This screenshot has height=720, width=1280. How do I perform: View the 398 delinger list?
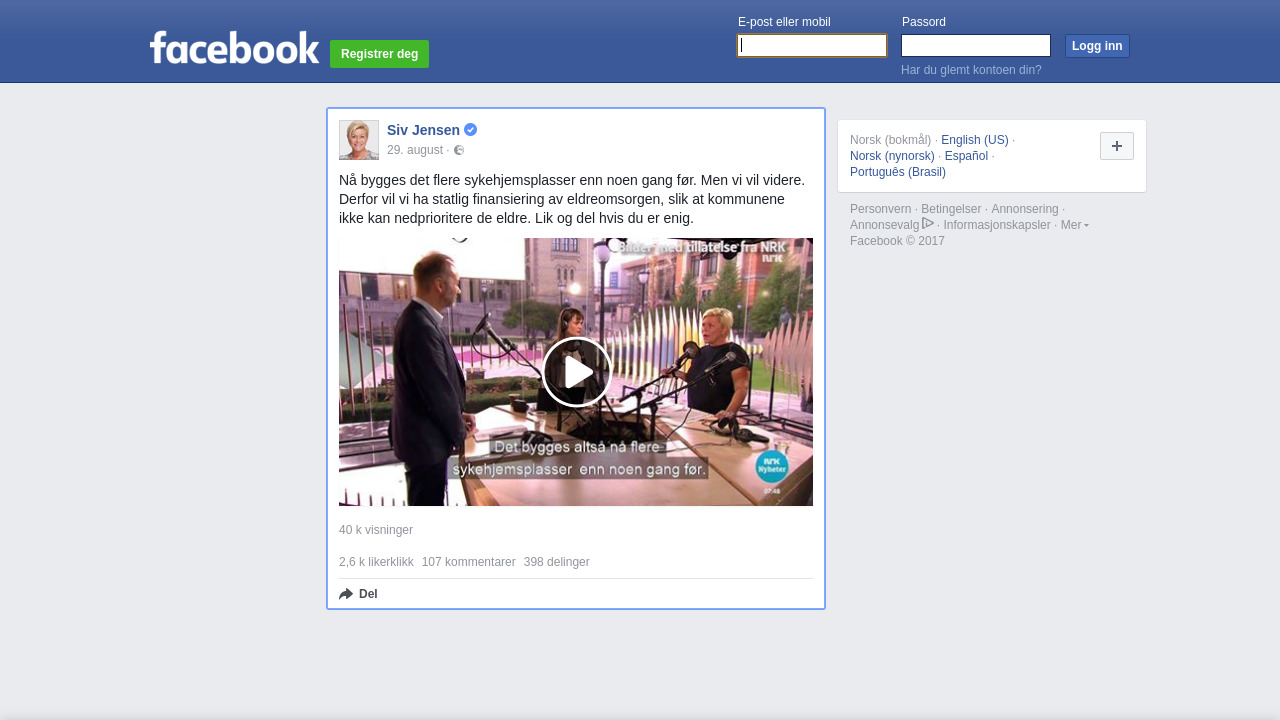tap(557, 562)
